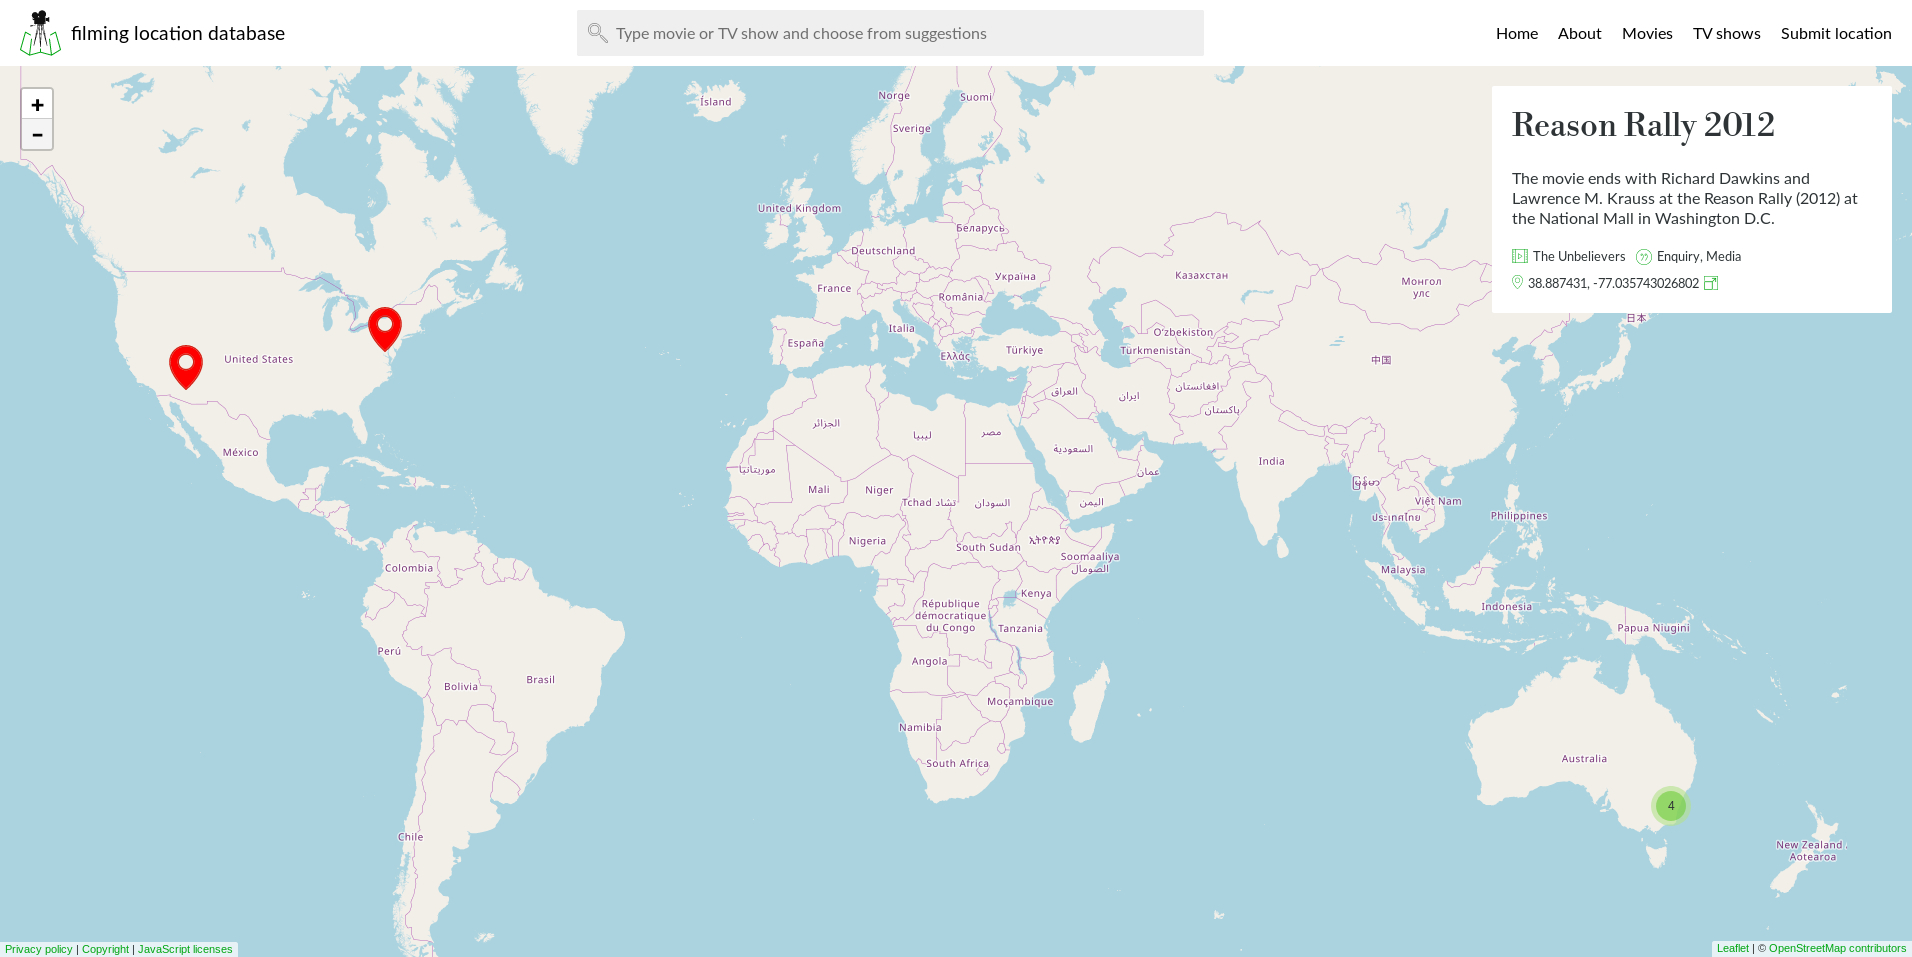Open the Privacy policy page
The image size is (1912, 957).
click(38, 948)
